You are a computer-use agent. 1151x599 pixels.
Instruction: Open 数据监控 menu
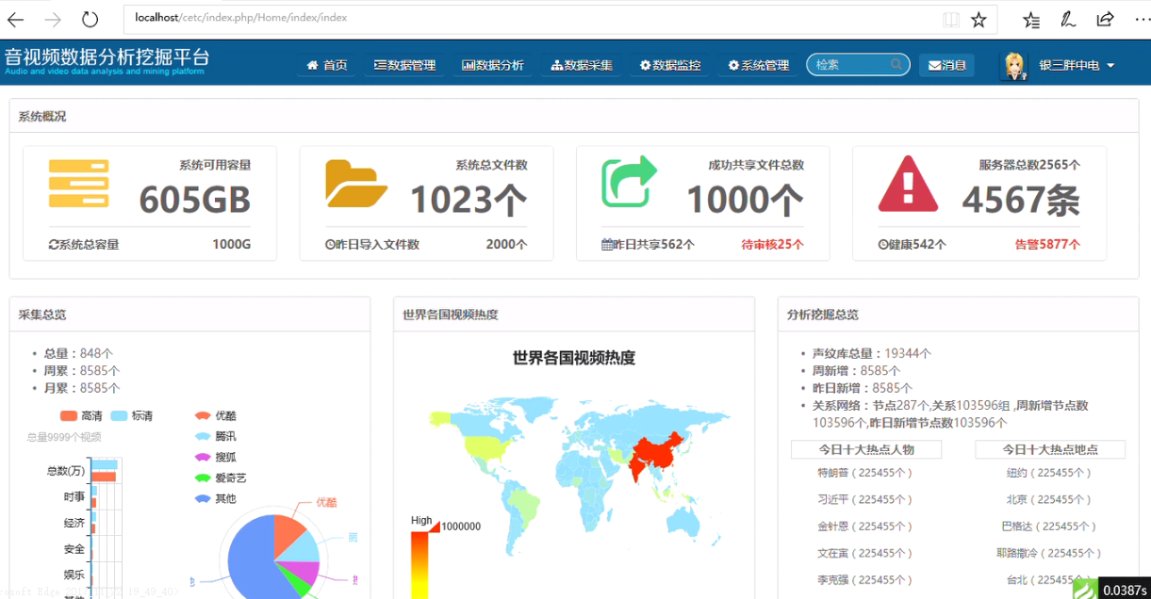(x=669, y=65)
